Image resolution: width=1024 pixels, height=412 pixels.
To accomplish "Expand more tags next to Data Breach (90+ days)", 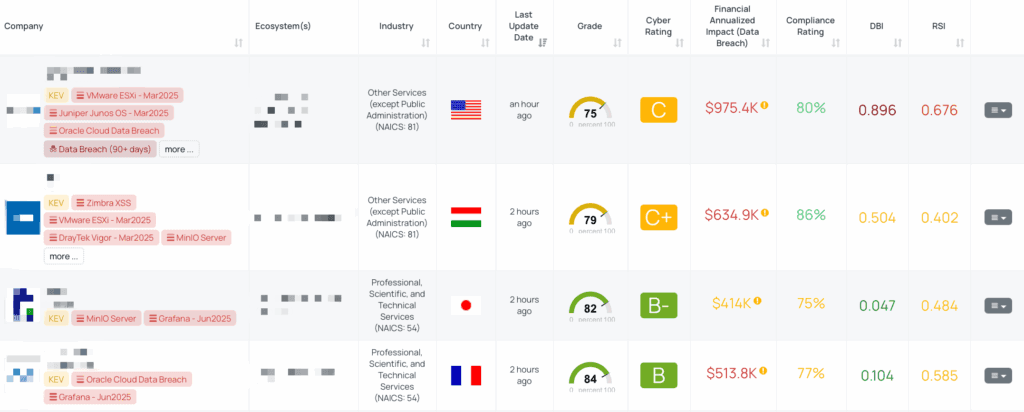I will point(179,149).
